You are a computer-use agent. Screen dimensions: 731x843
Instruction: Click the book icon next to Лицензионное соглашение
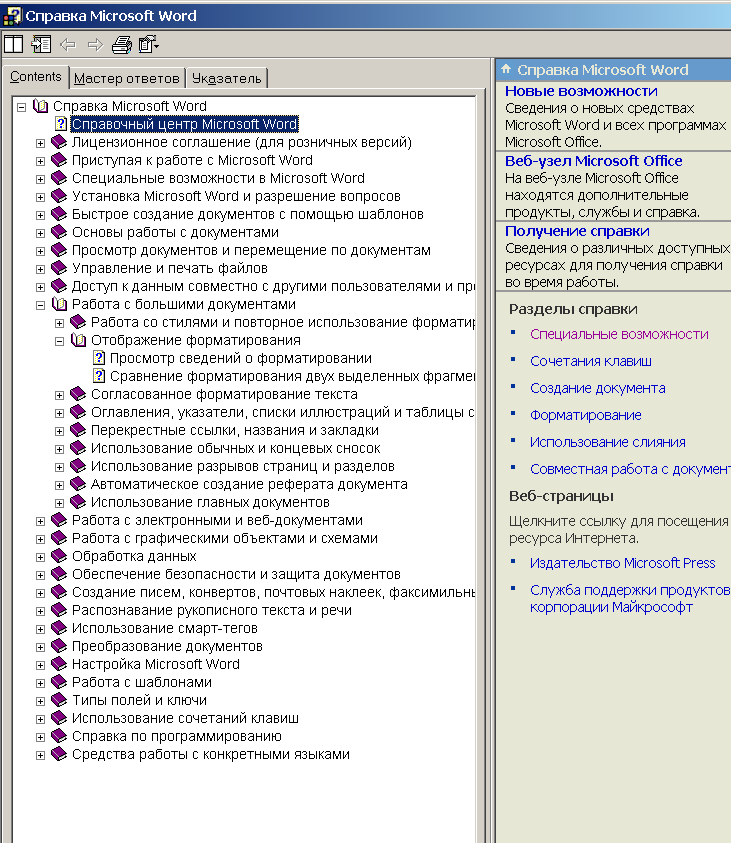59,142
